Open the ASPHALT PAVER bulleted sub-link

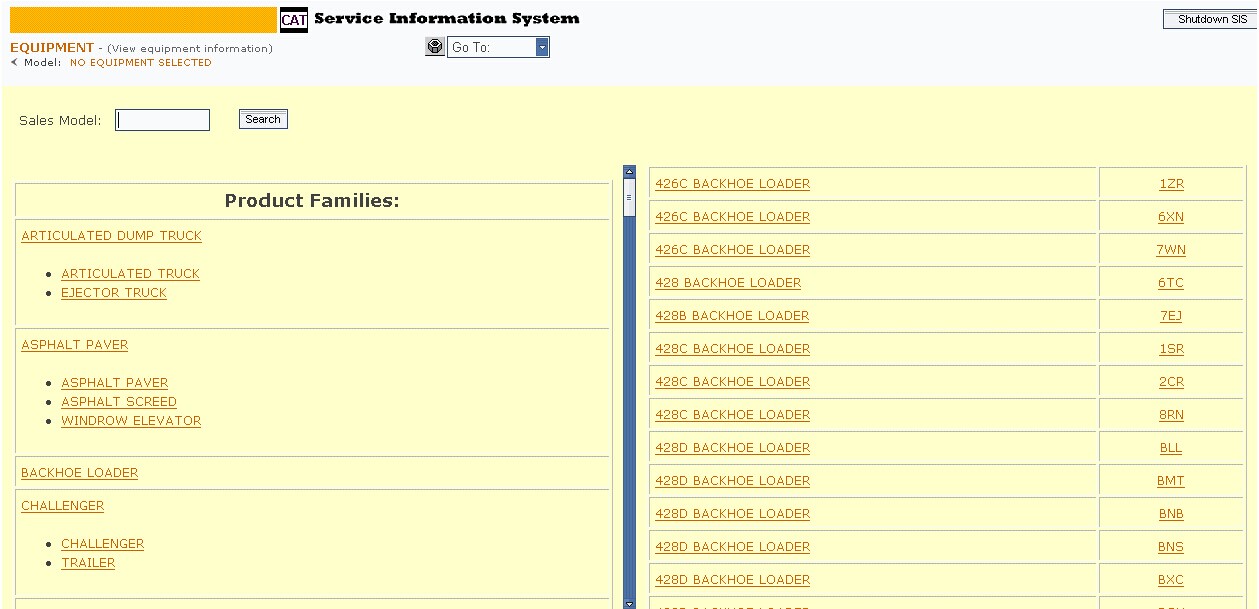point(115,383)
